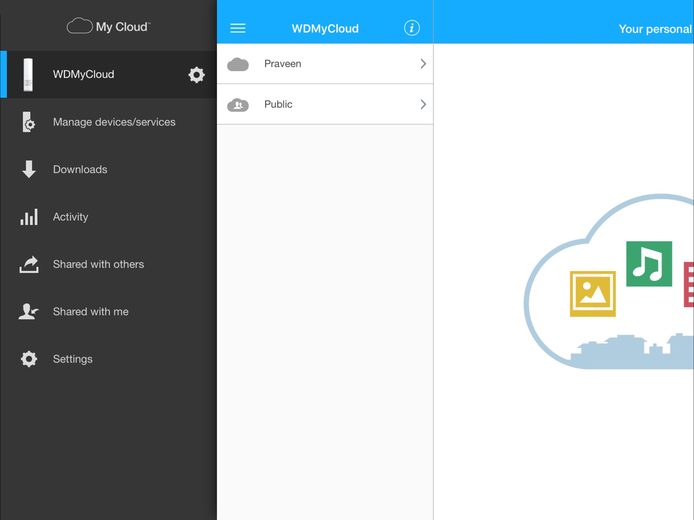Click the Activity bar chart icon
Viewport: 694px width, 520px height.
tap(29, 217)
